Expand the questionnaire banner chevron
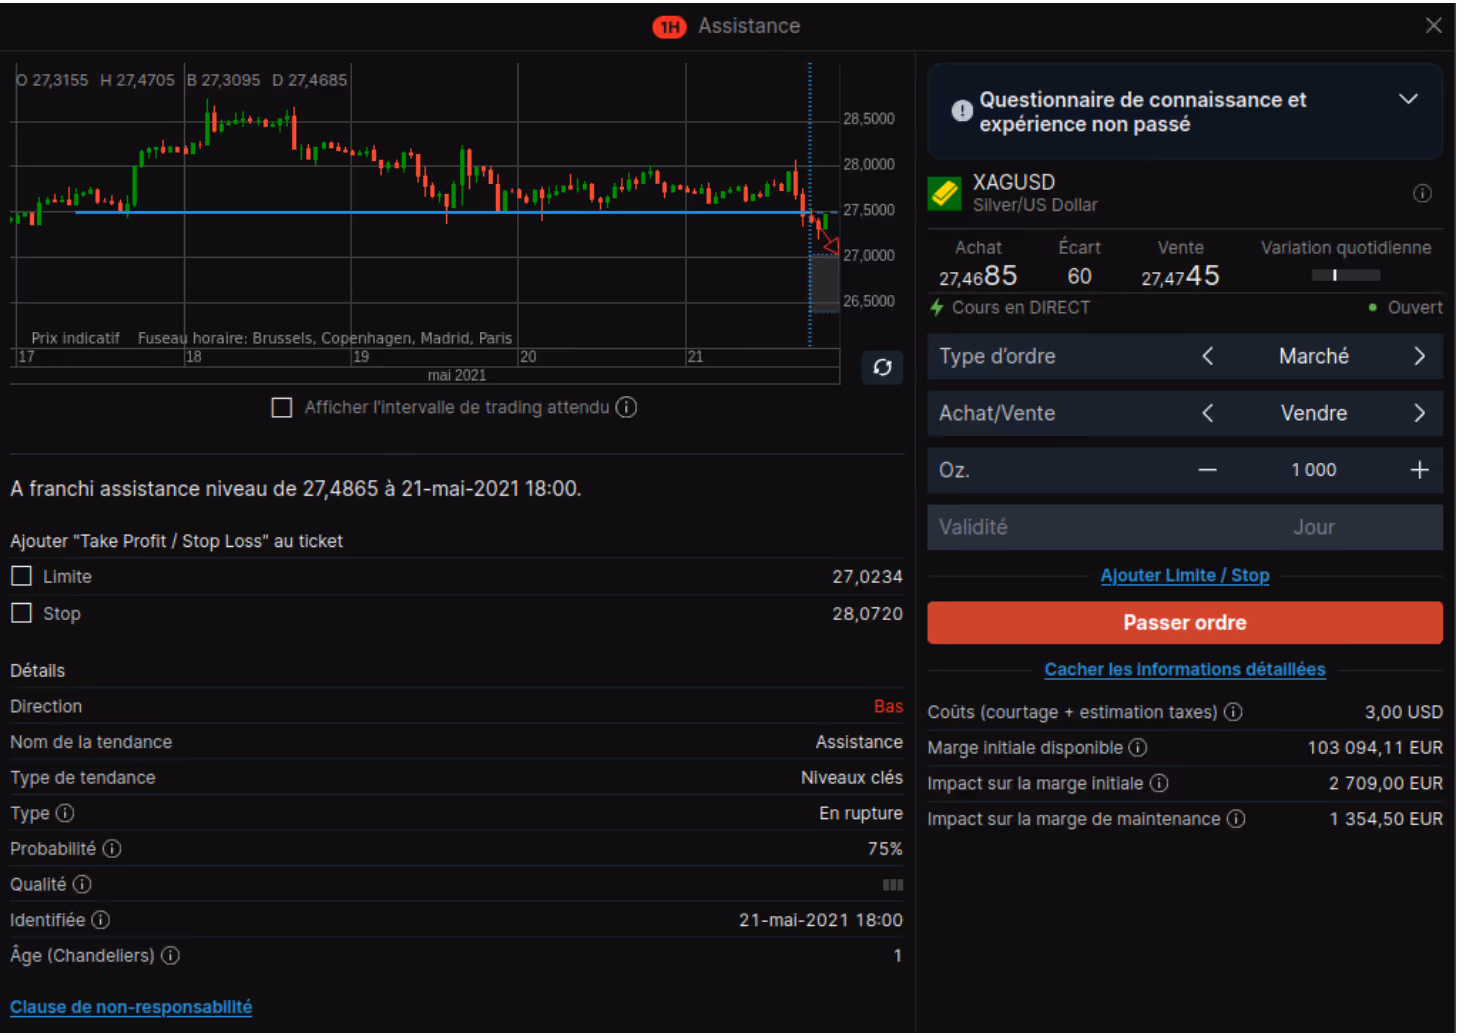This screenshot has width=1464, height=1036. [1409, 99]
